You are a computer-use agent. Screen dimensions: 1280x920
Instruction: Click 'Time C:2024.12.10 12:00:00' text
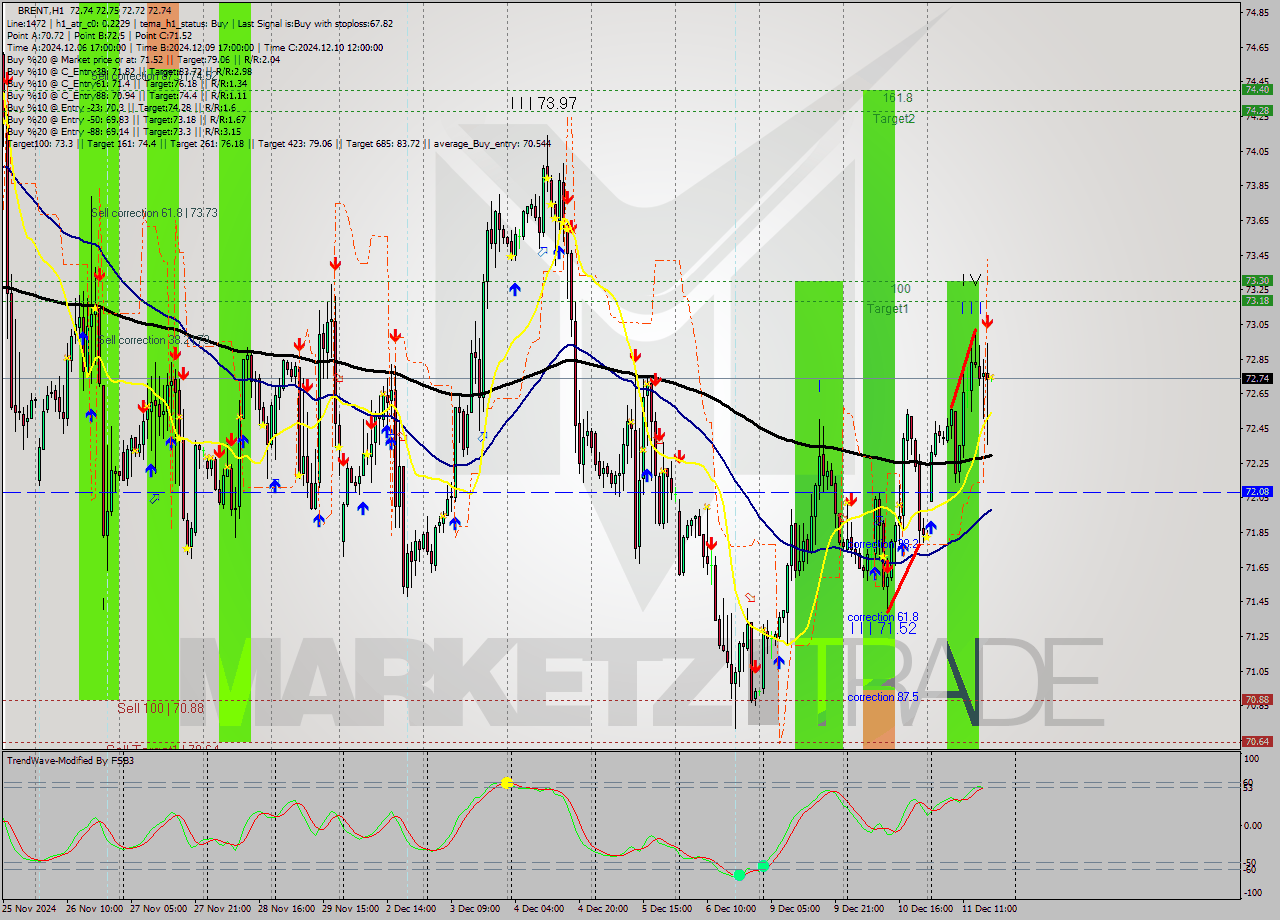(x=325, y=47)
